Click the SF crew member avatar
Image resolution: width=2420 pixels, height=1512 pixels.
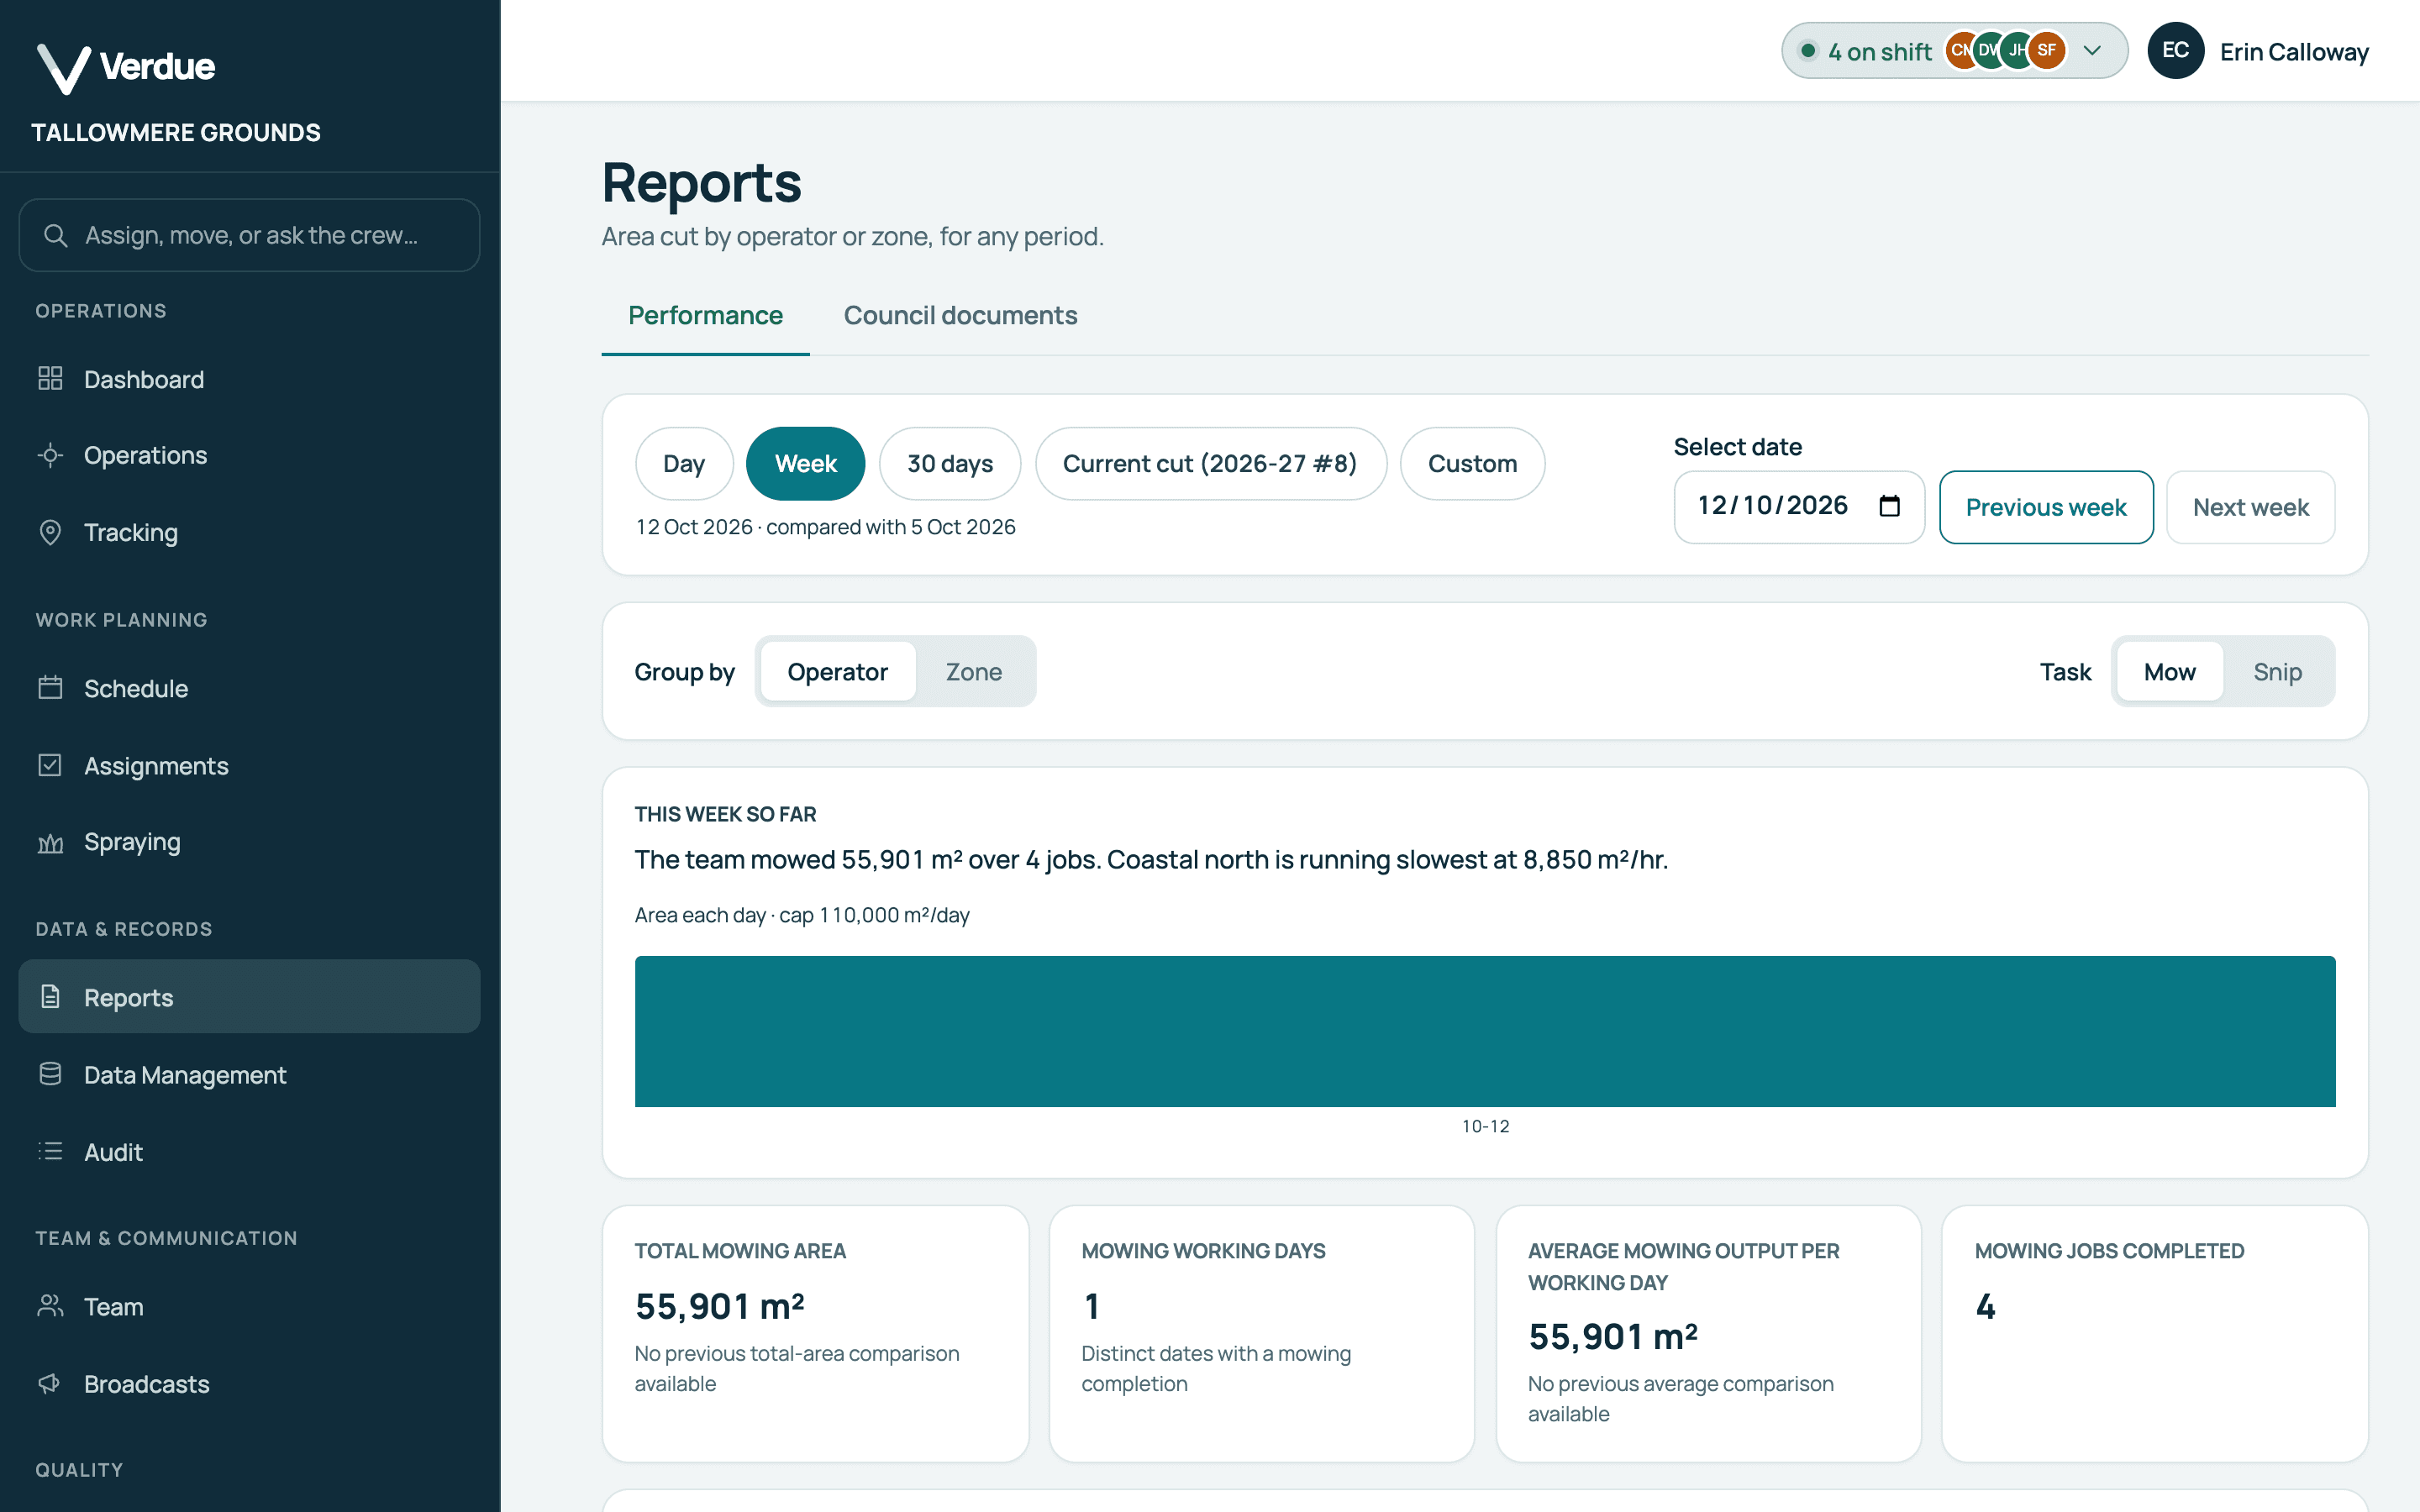[x=2047, y=50]
